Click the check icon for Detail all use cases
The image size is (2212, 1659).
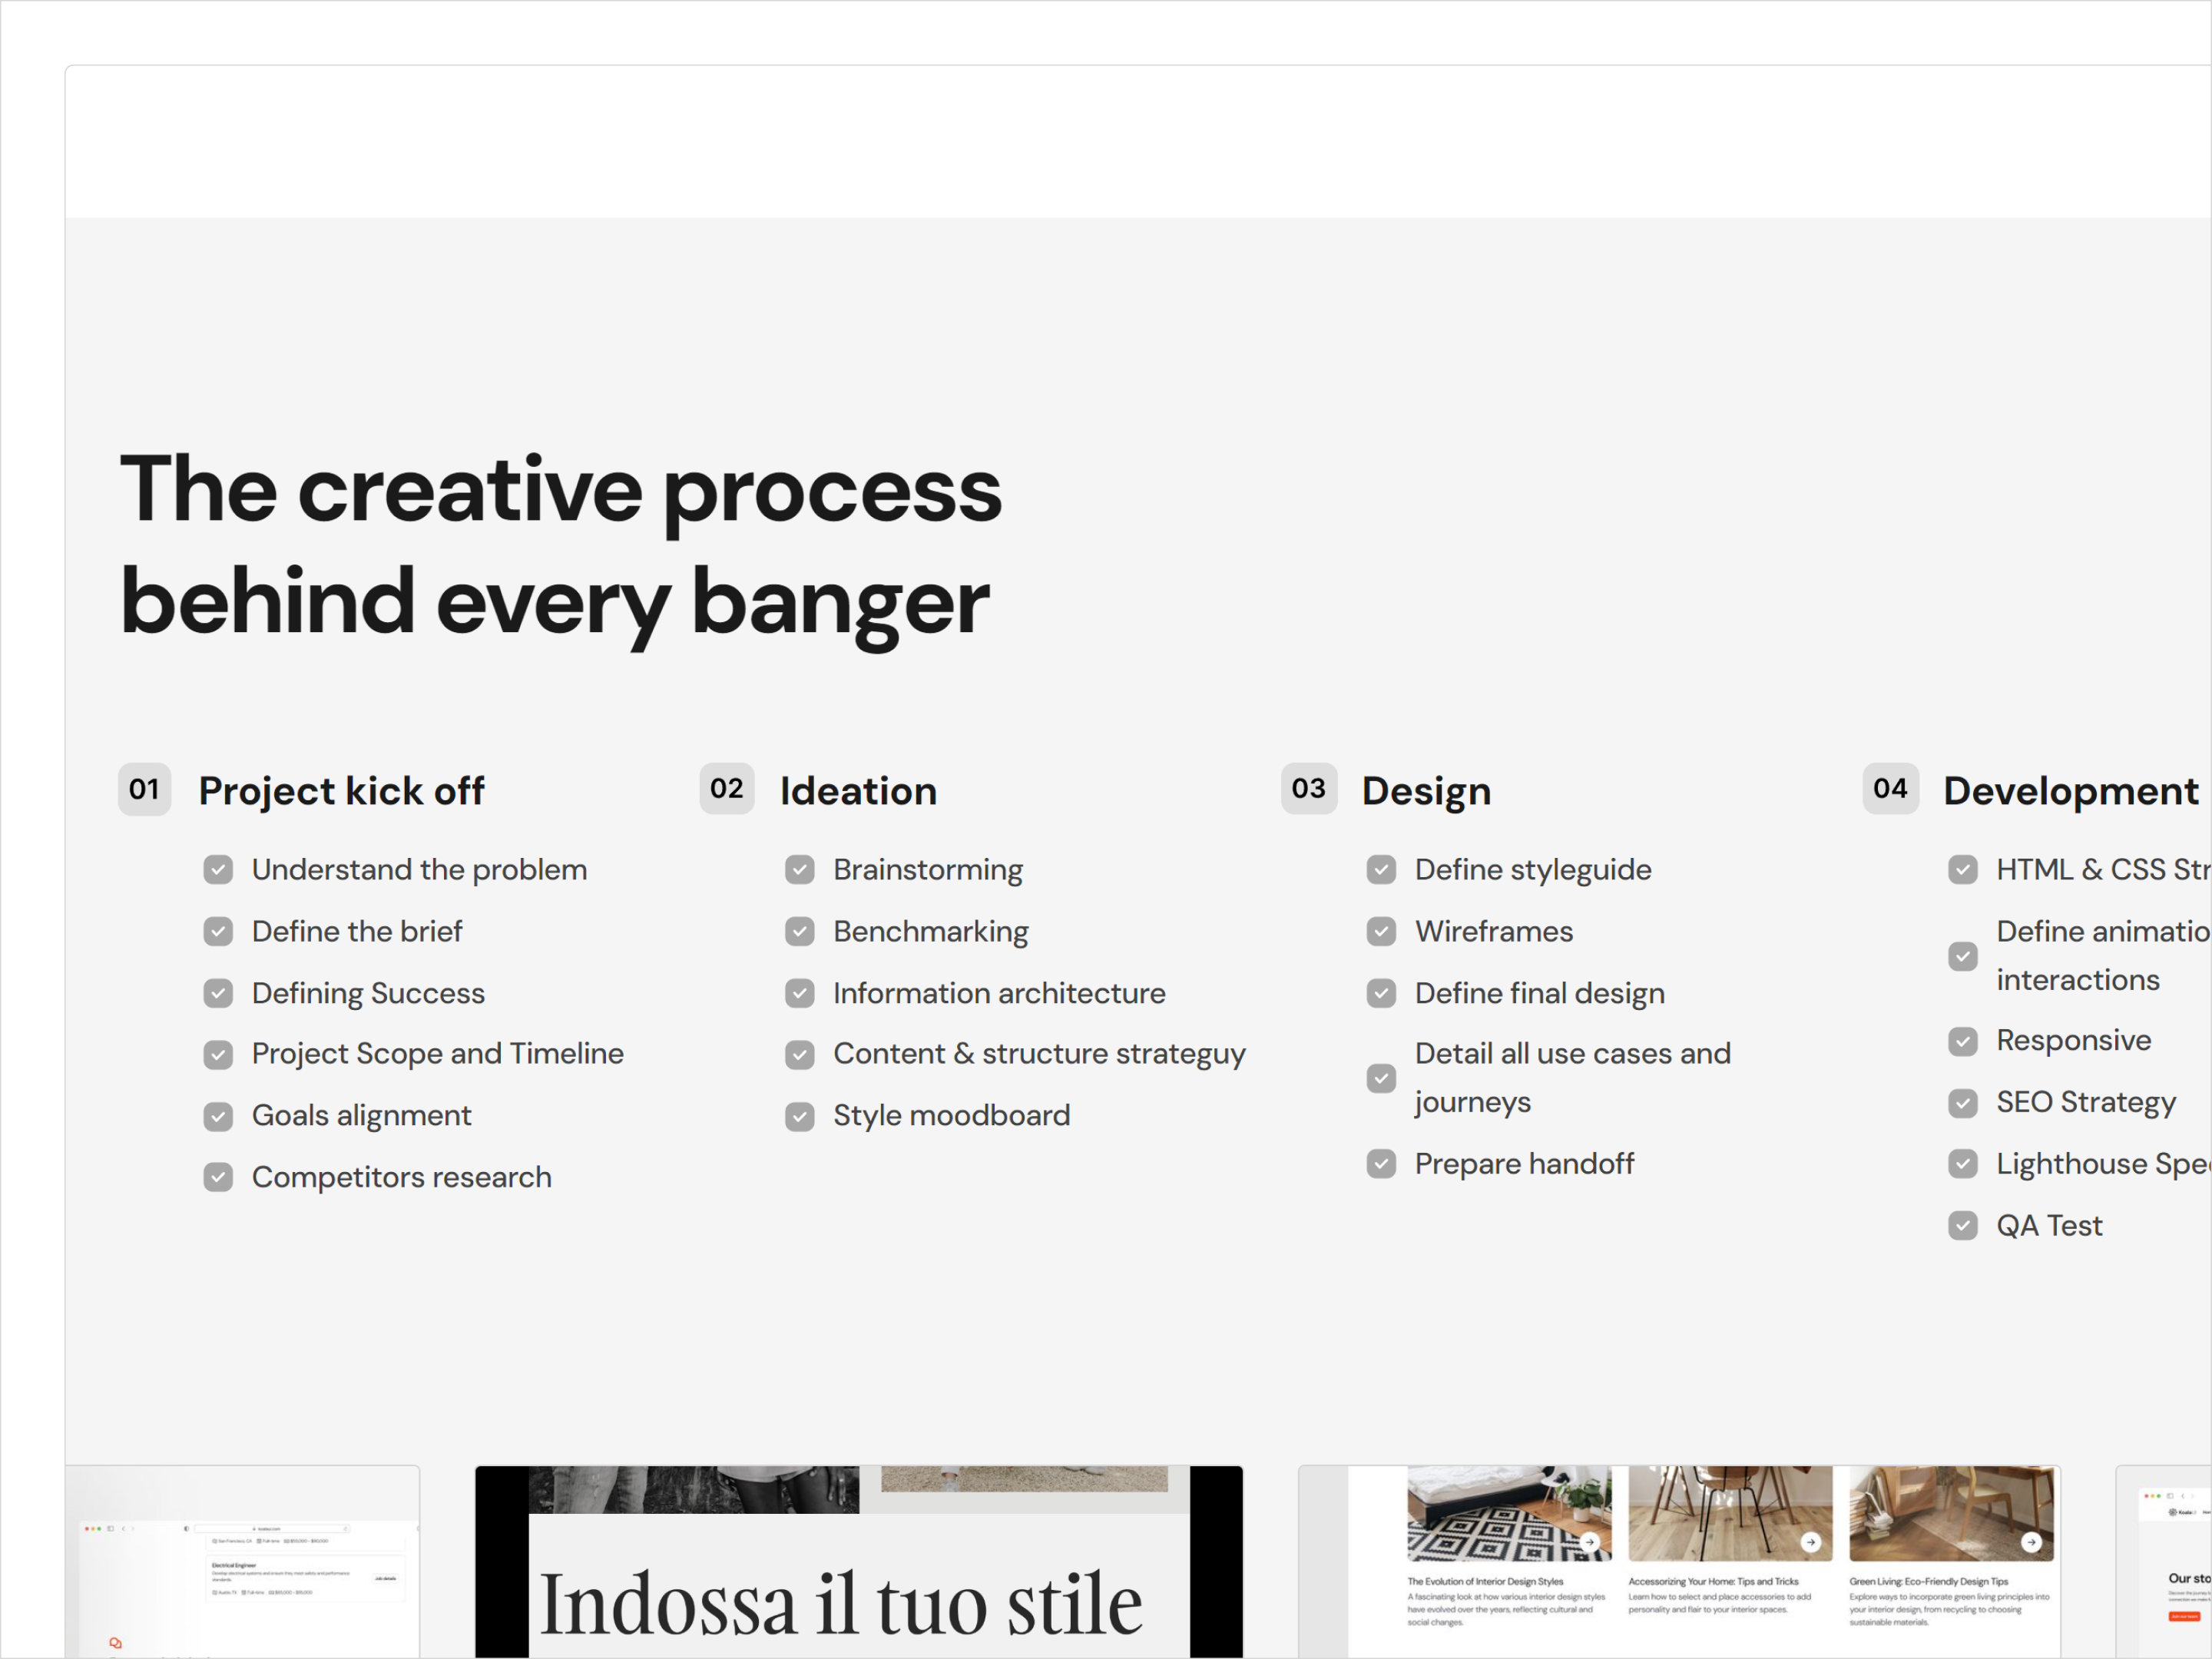(1381, 1078)
